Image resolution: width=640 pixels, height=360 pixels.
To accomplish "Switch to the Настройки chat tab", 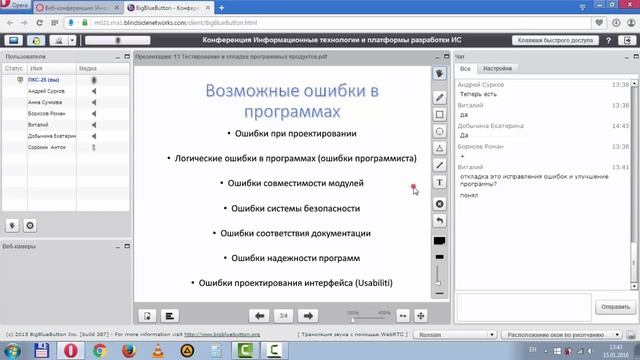I will (497, 69).
